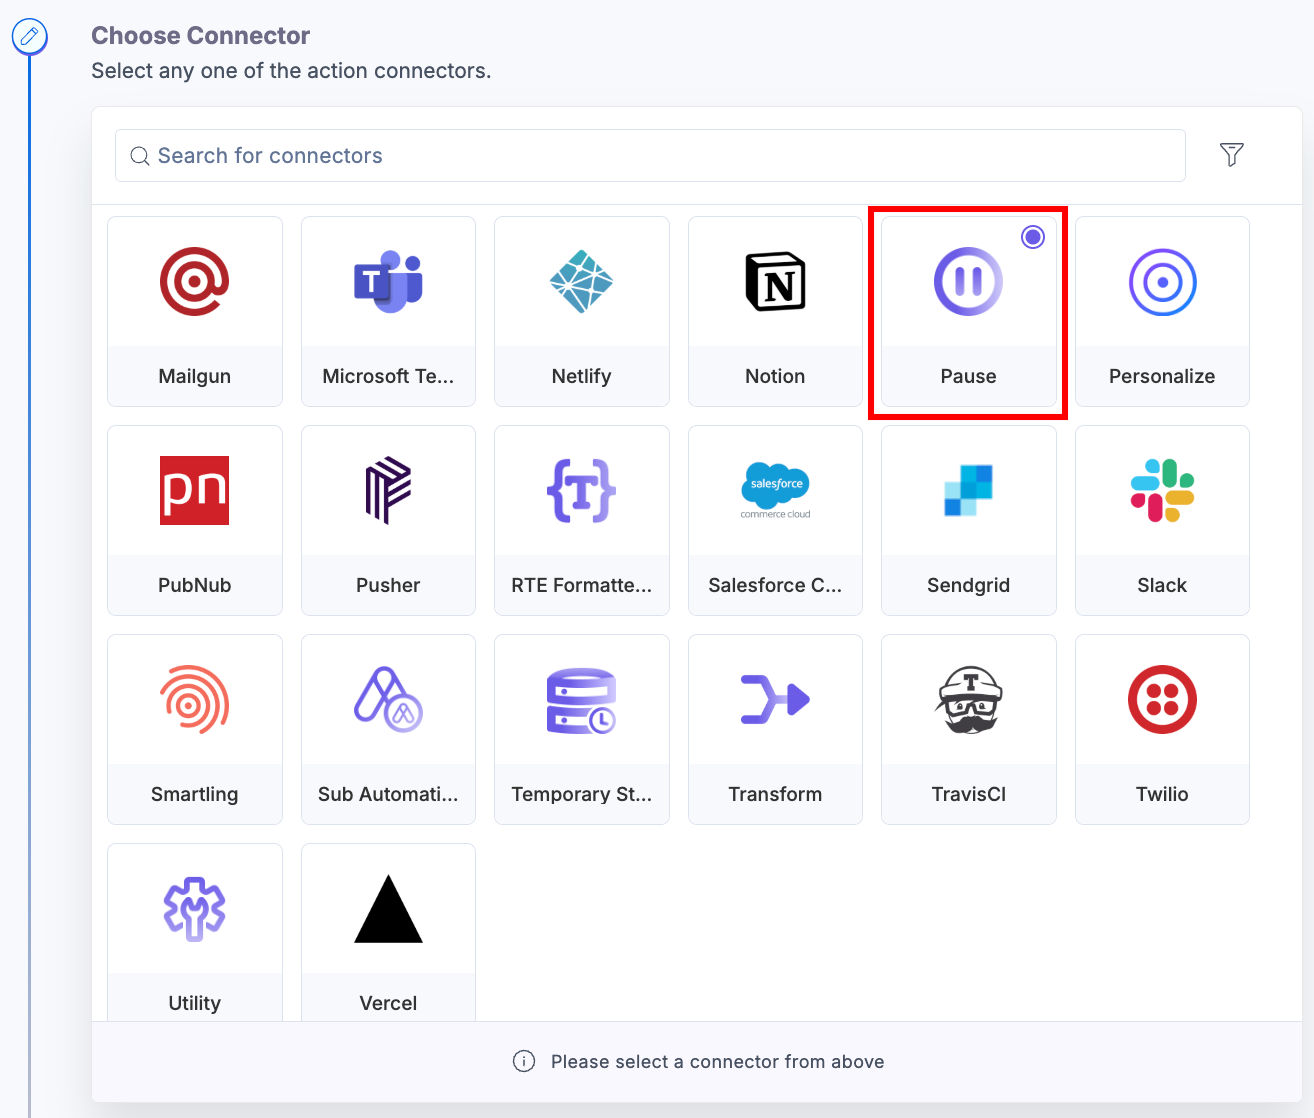Click the Pause connector icon
The image size is (1314, 1118).
point(968,282)
